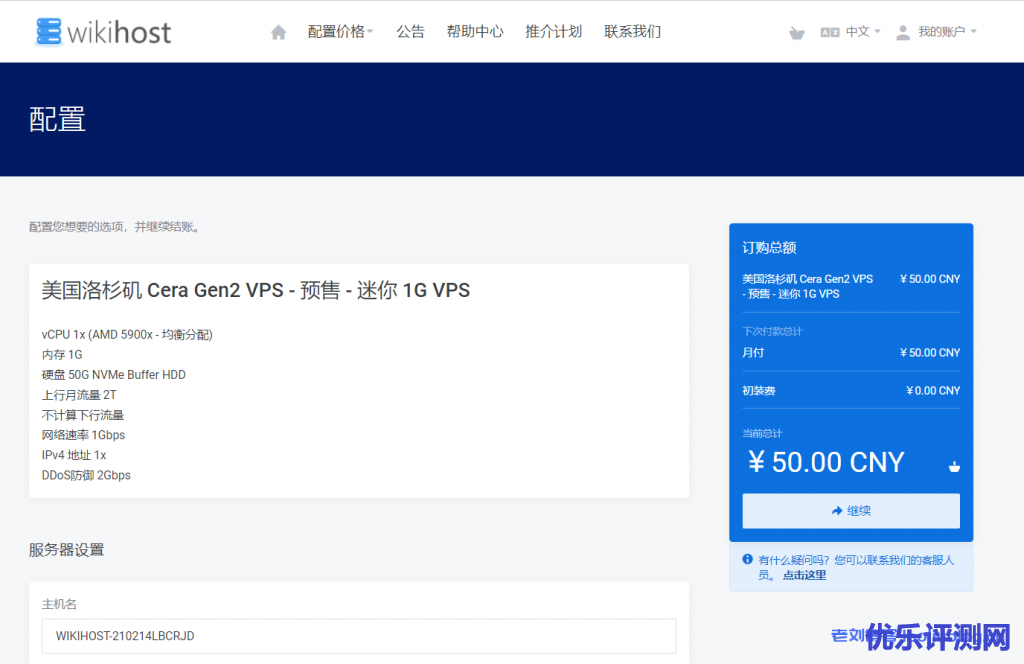Click the 服务器设置 section heading
Viewport: 1024px width, 664px height.
[67, 550]
